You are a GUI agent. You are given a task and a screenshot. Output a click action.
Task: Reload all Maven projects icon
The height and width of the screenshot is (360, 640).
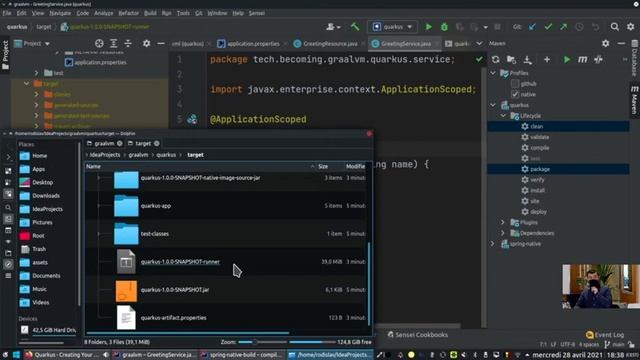pyautogui.click(x=496, y=60)
